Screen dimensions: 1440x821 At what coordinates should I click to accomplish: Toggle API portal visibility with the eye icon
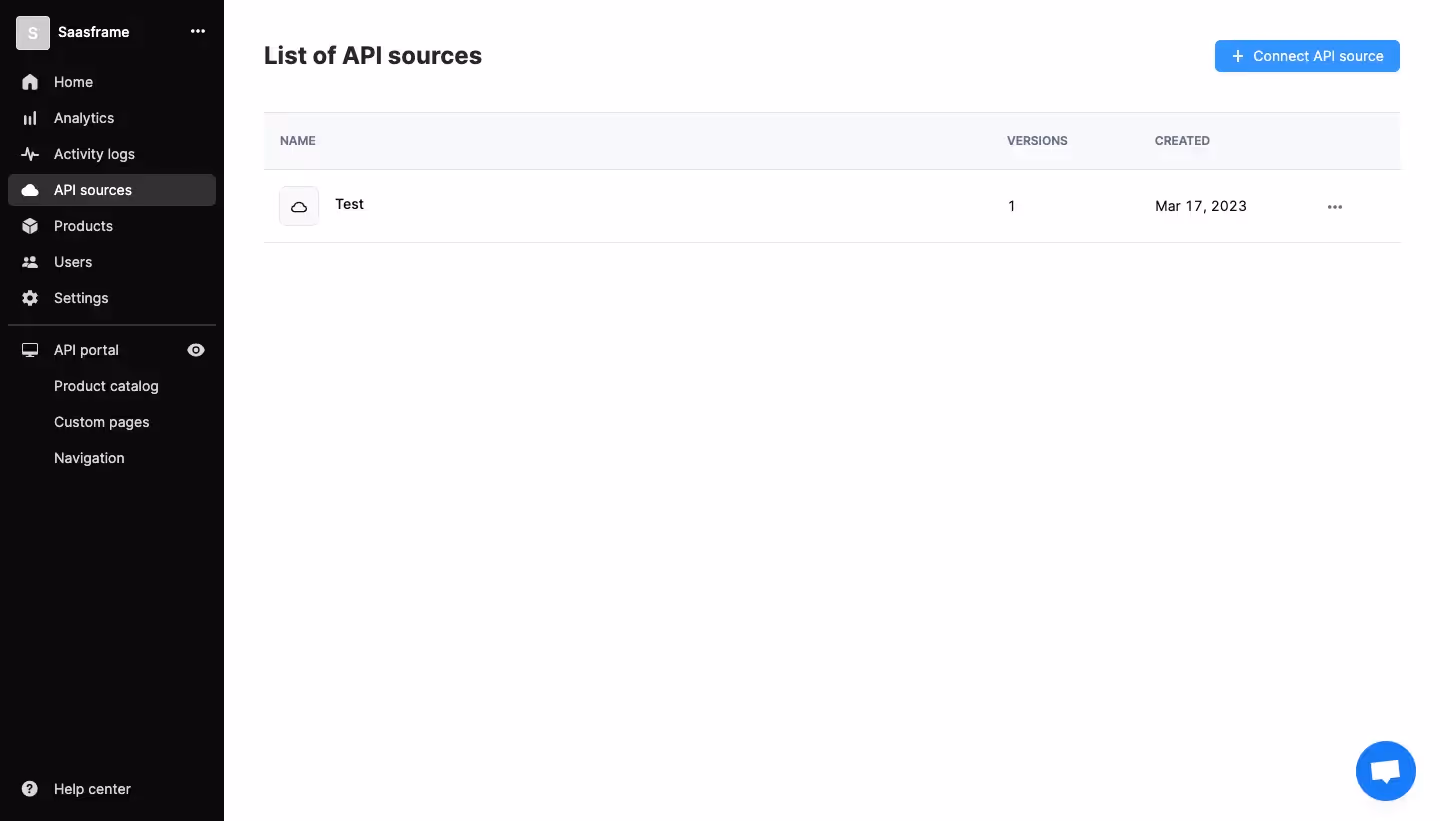coord(196,350)
